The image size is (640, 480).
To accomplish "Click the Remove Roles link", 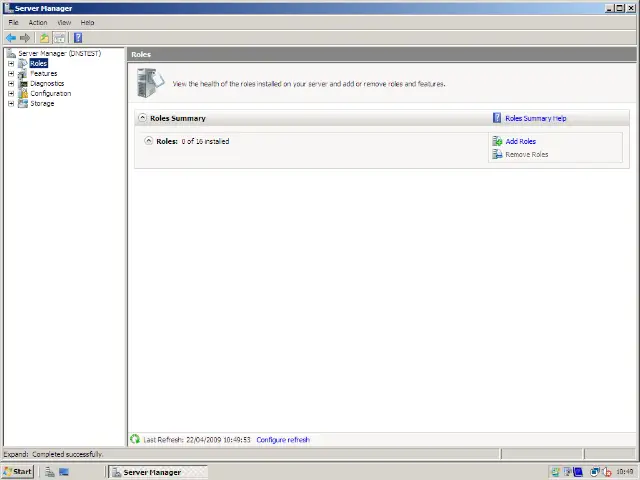I will (527, 154).
